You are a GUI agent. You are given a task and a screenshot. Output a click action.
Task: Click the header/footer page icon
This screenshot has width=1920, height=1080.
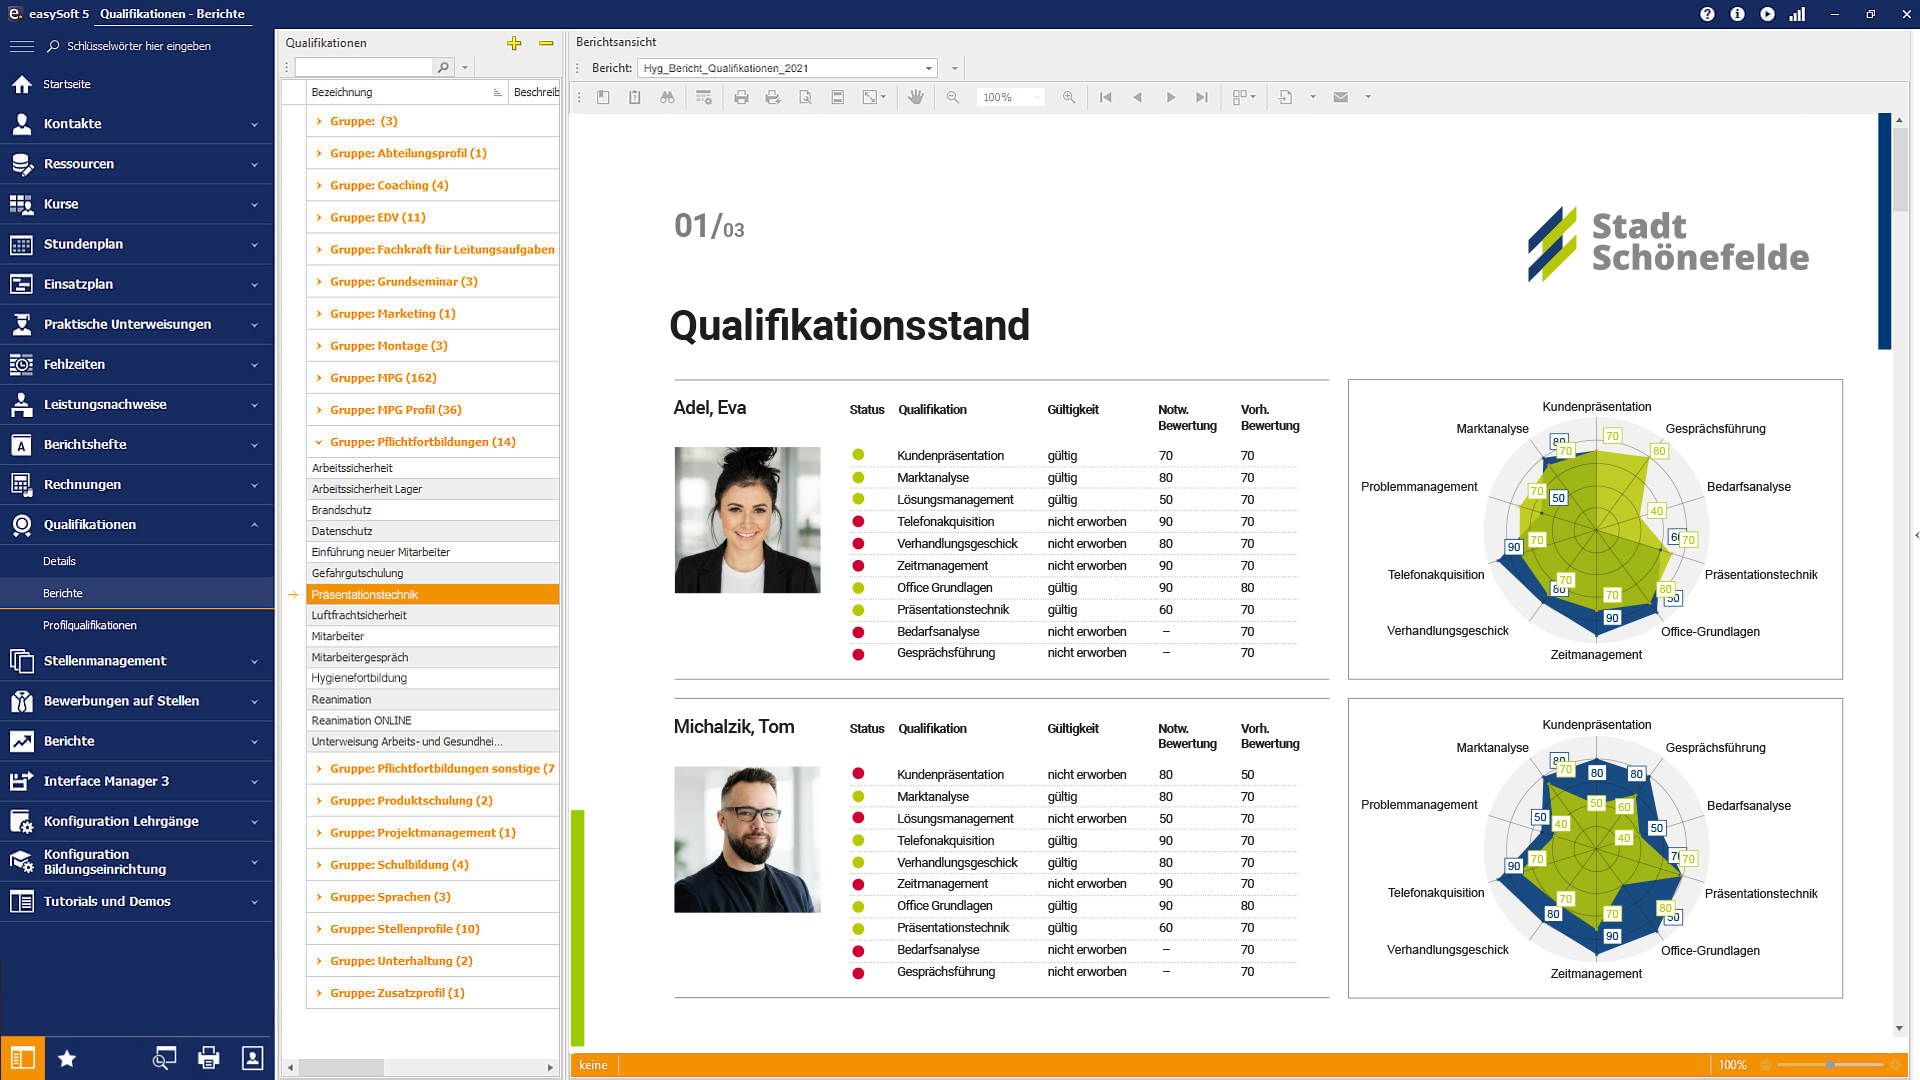pyautogui.click(x=838, y=97)
